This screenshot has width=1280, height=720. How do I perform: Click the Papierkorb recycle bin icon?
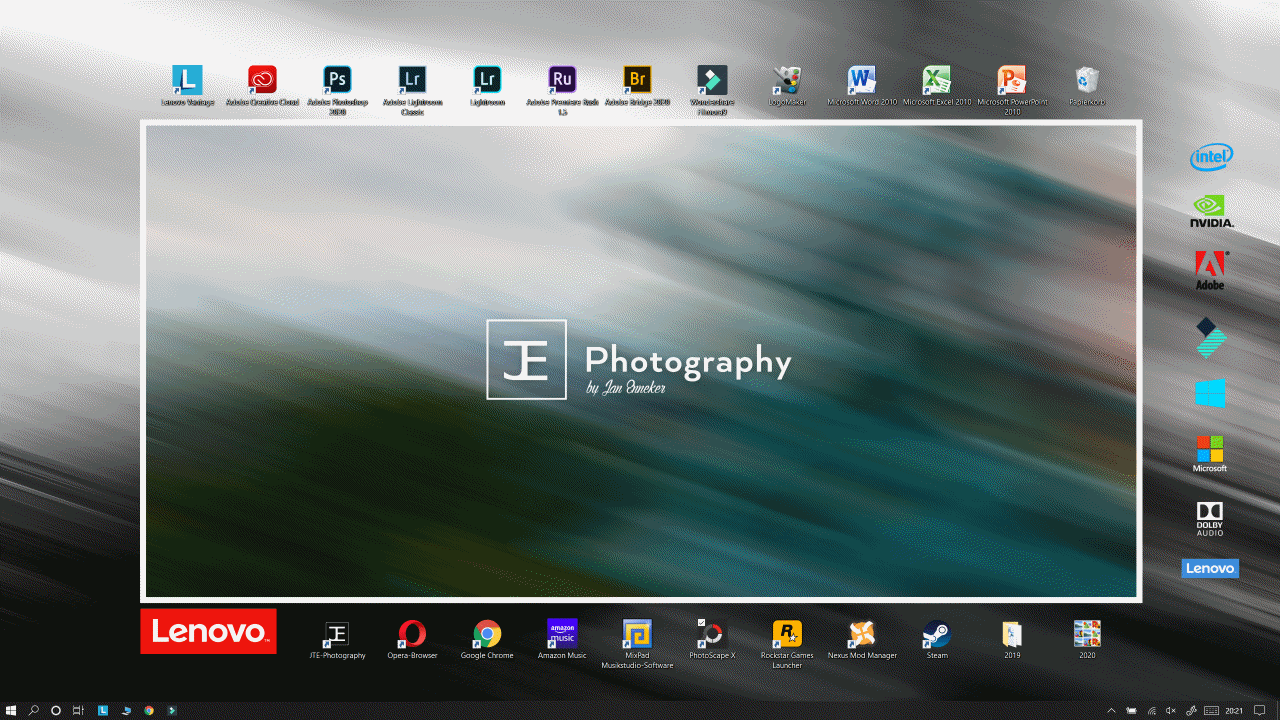1087,86
